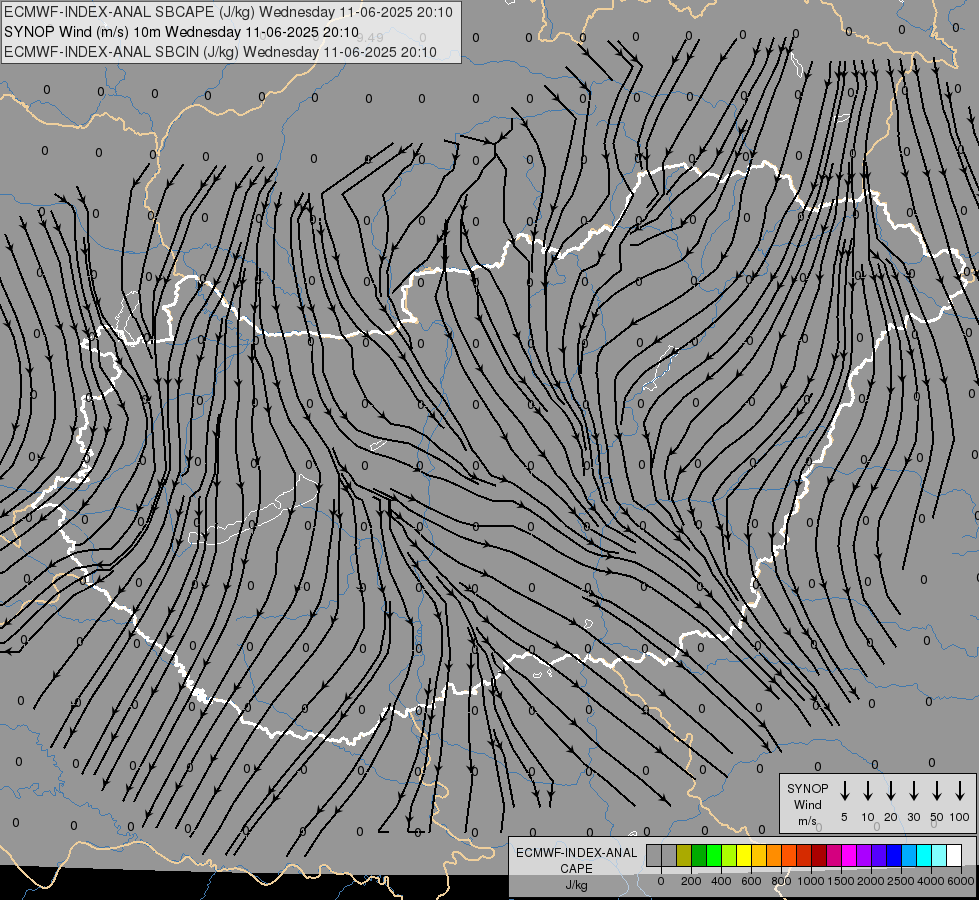Click the 200 tick label on CAPE scale

(691, 881)
